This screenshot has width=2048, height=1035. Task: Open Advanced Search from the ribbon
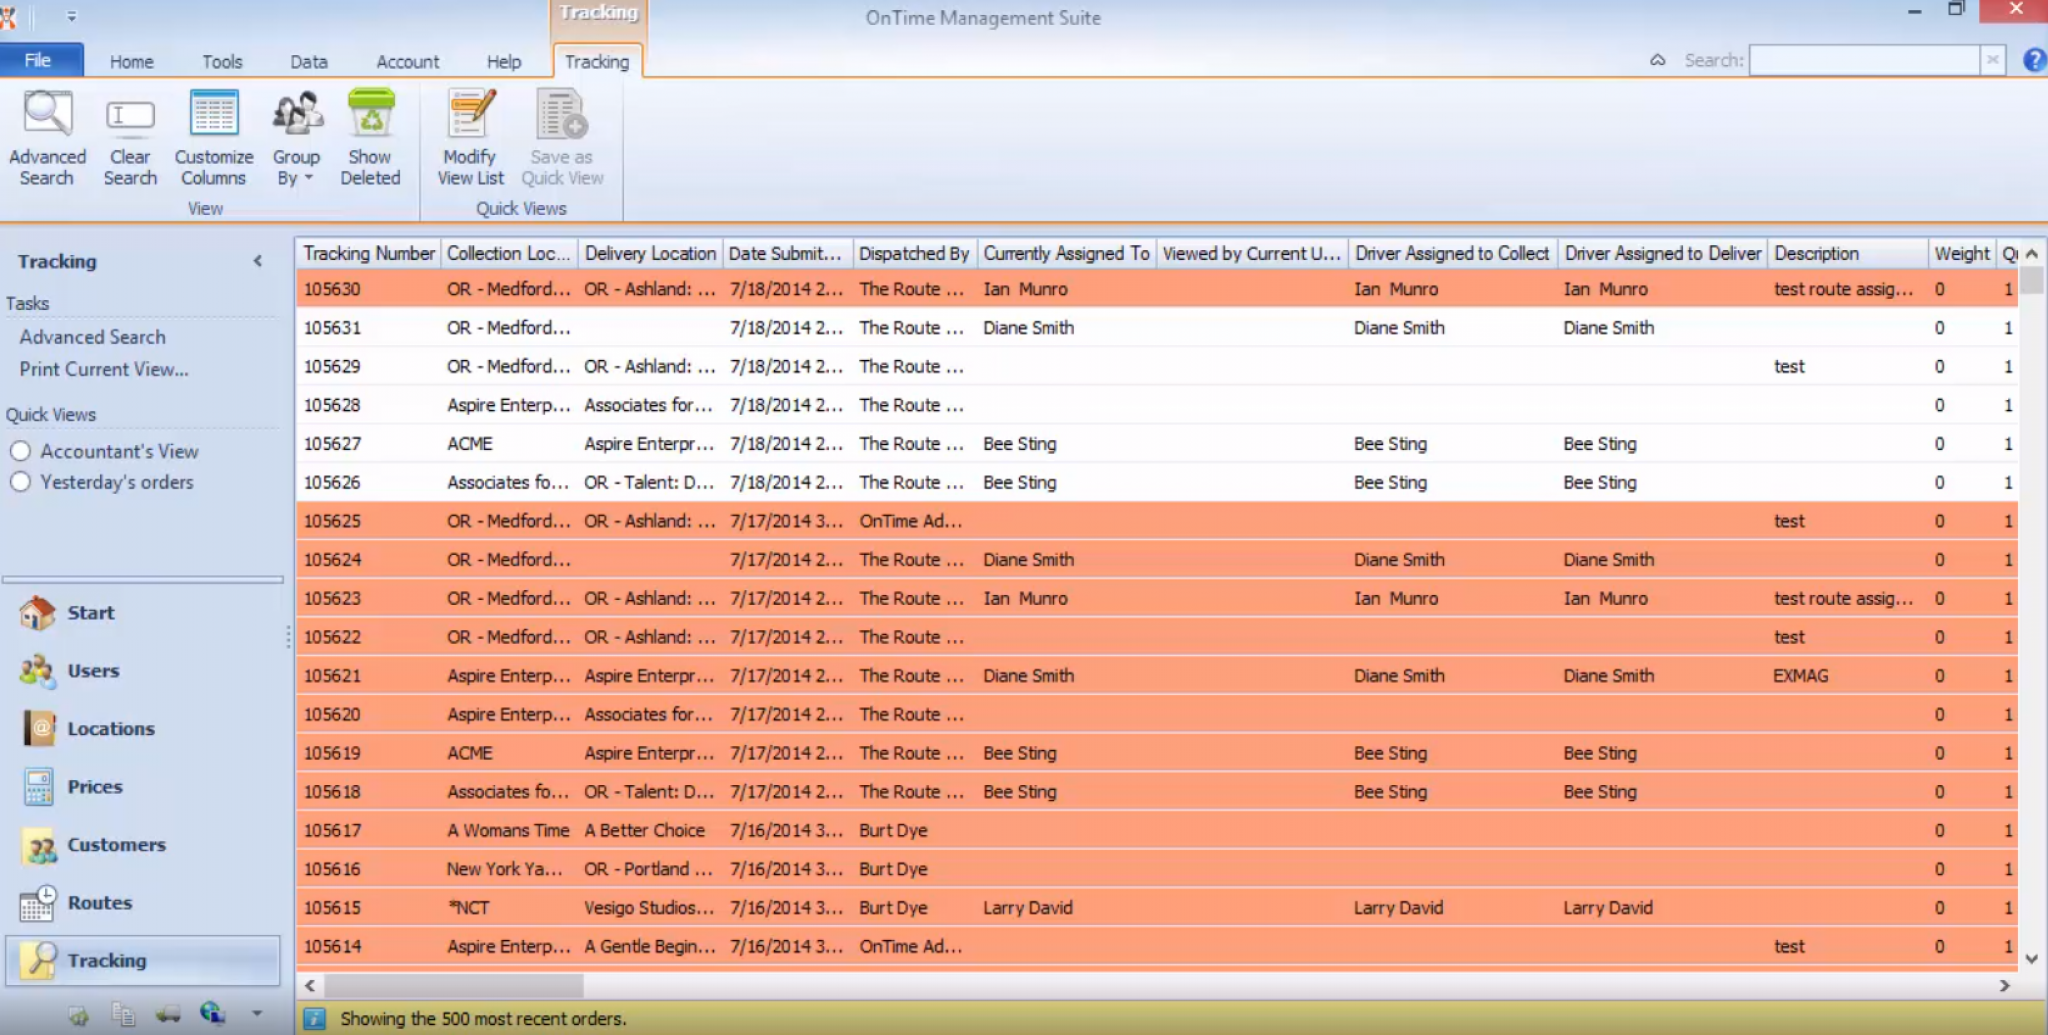pyautogui.click(x=47, y=137)
